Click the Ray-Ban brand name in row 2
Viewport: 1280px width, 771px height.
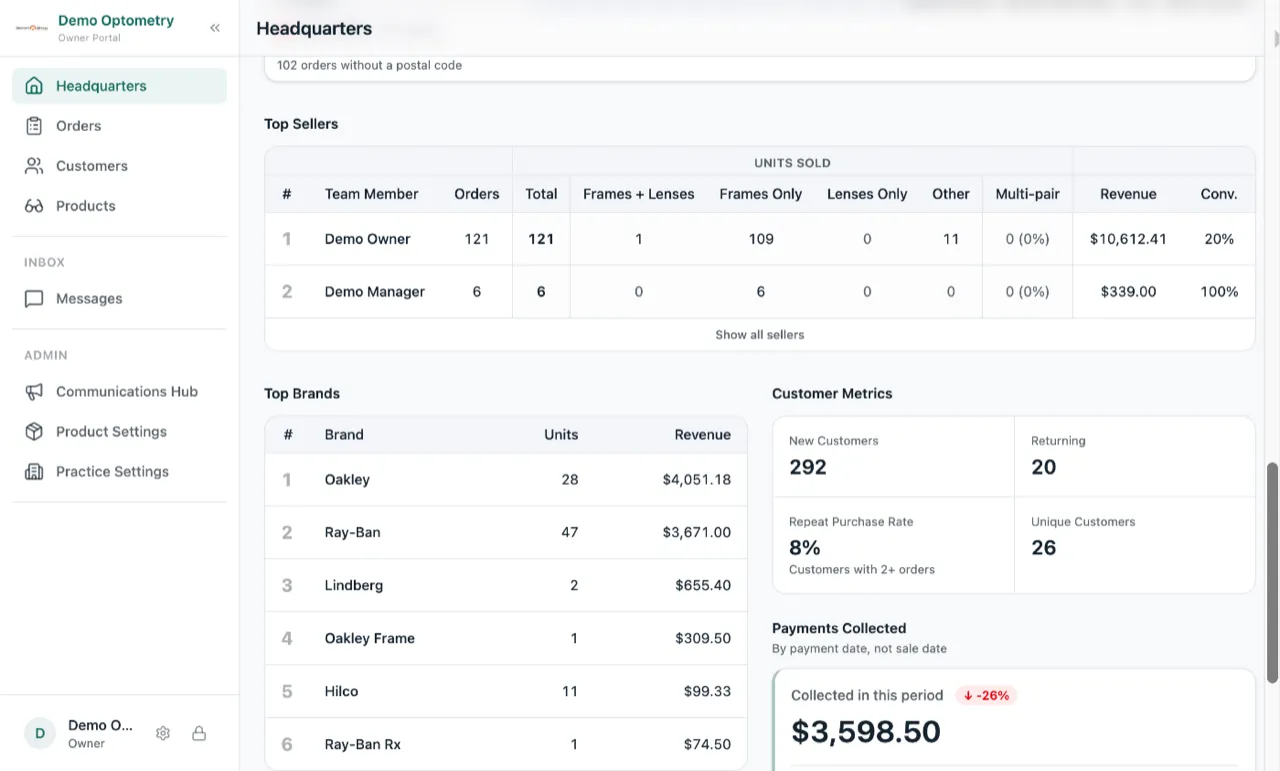[x=353, y=533]
